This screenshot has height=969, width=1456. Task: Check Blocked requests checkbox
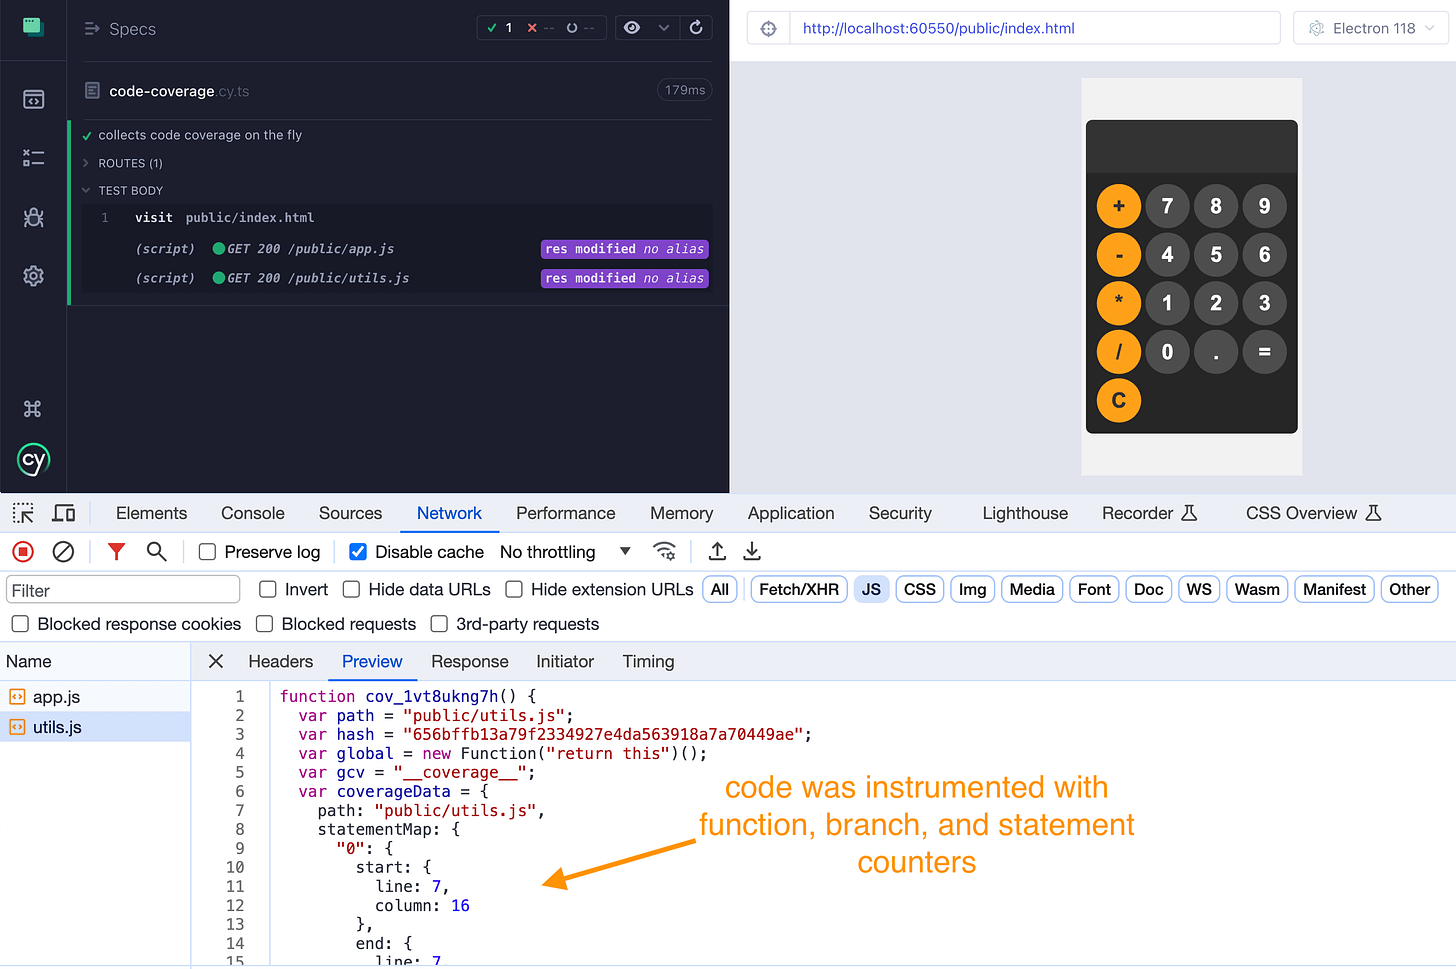coord(265,624)
